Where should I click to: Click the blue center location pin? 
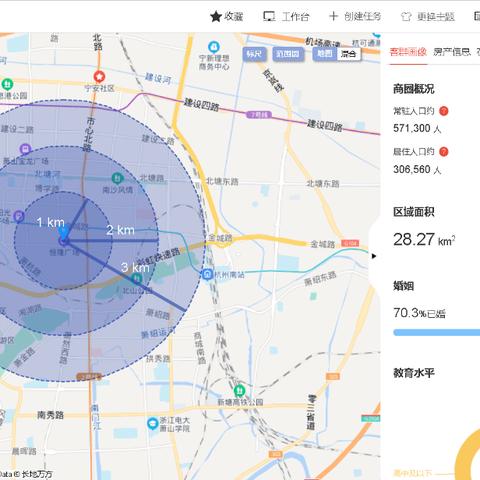point(63,233)
